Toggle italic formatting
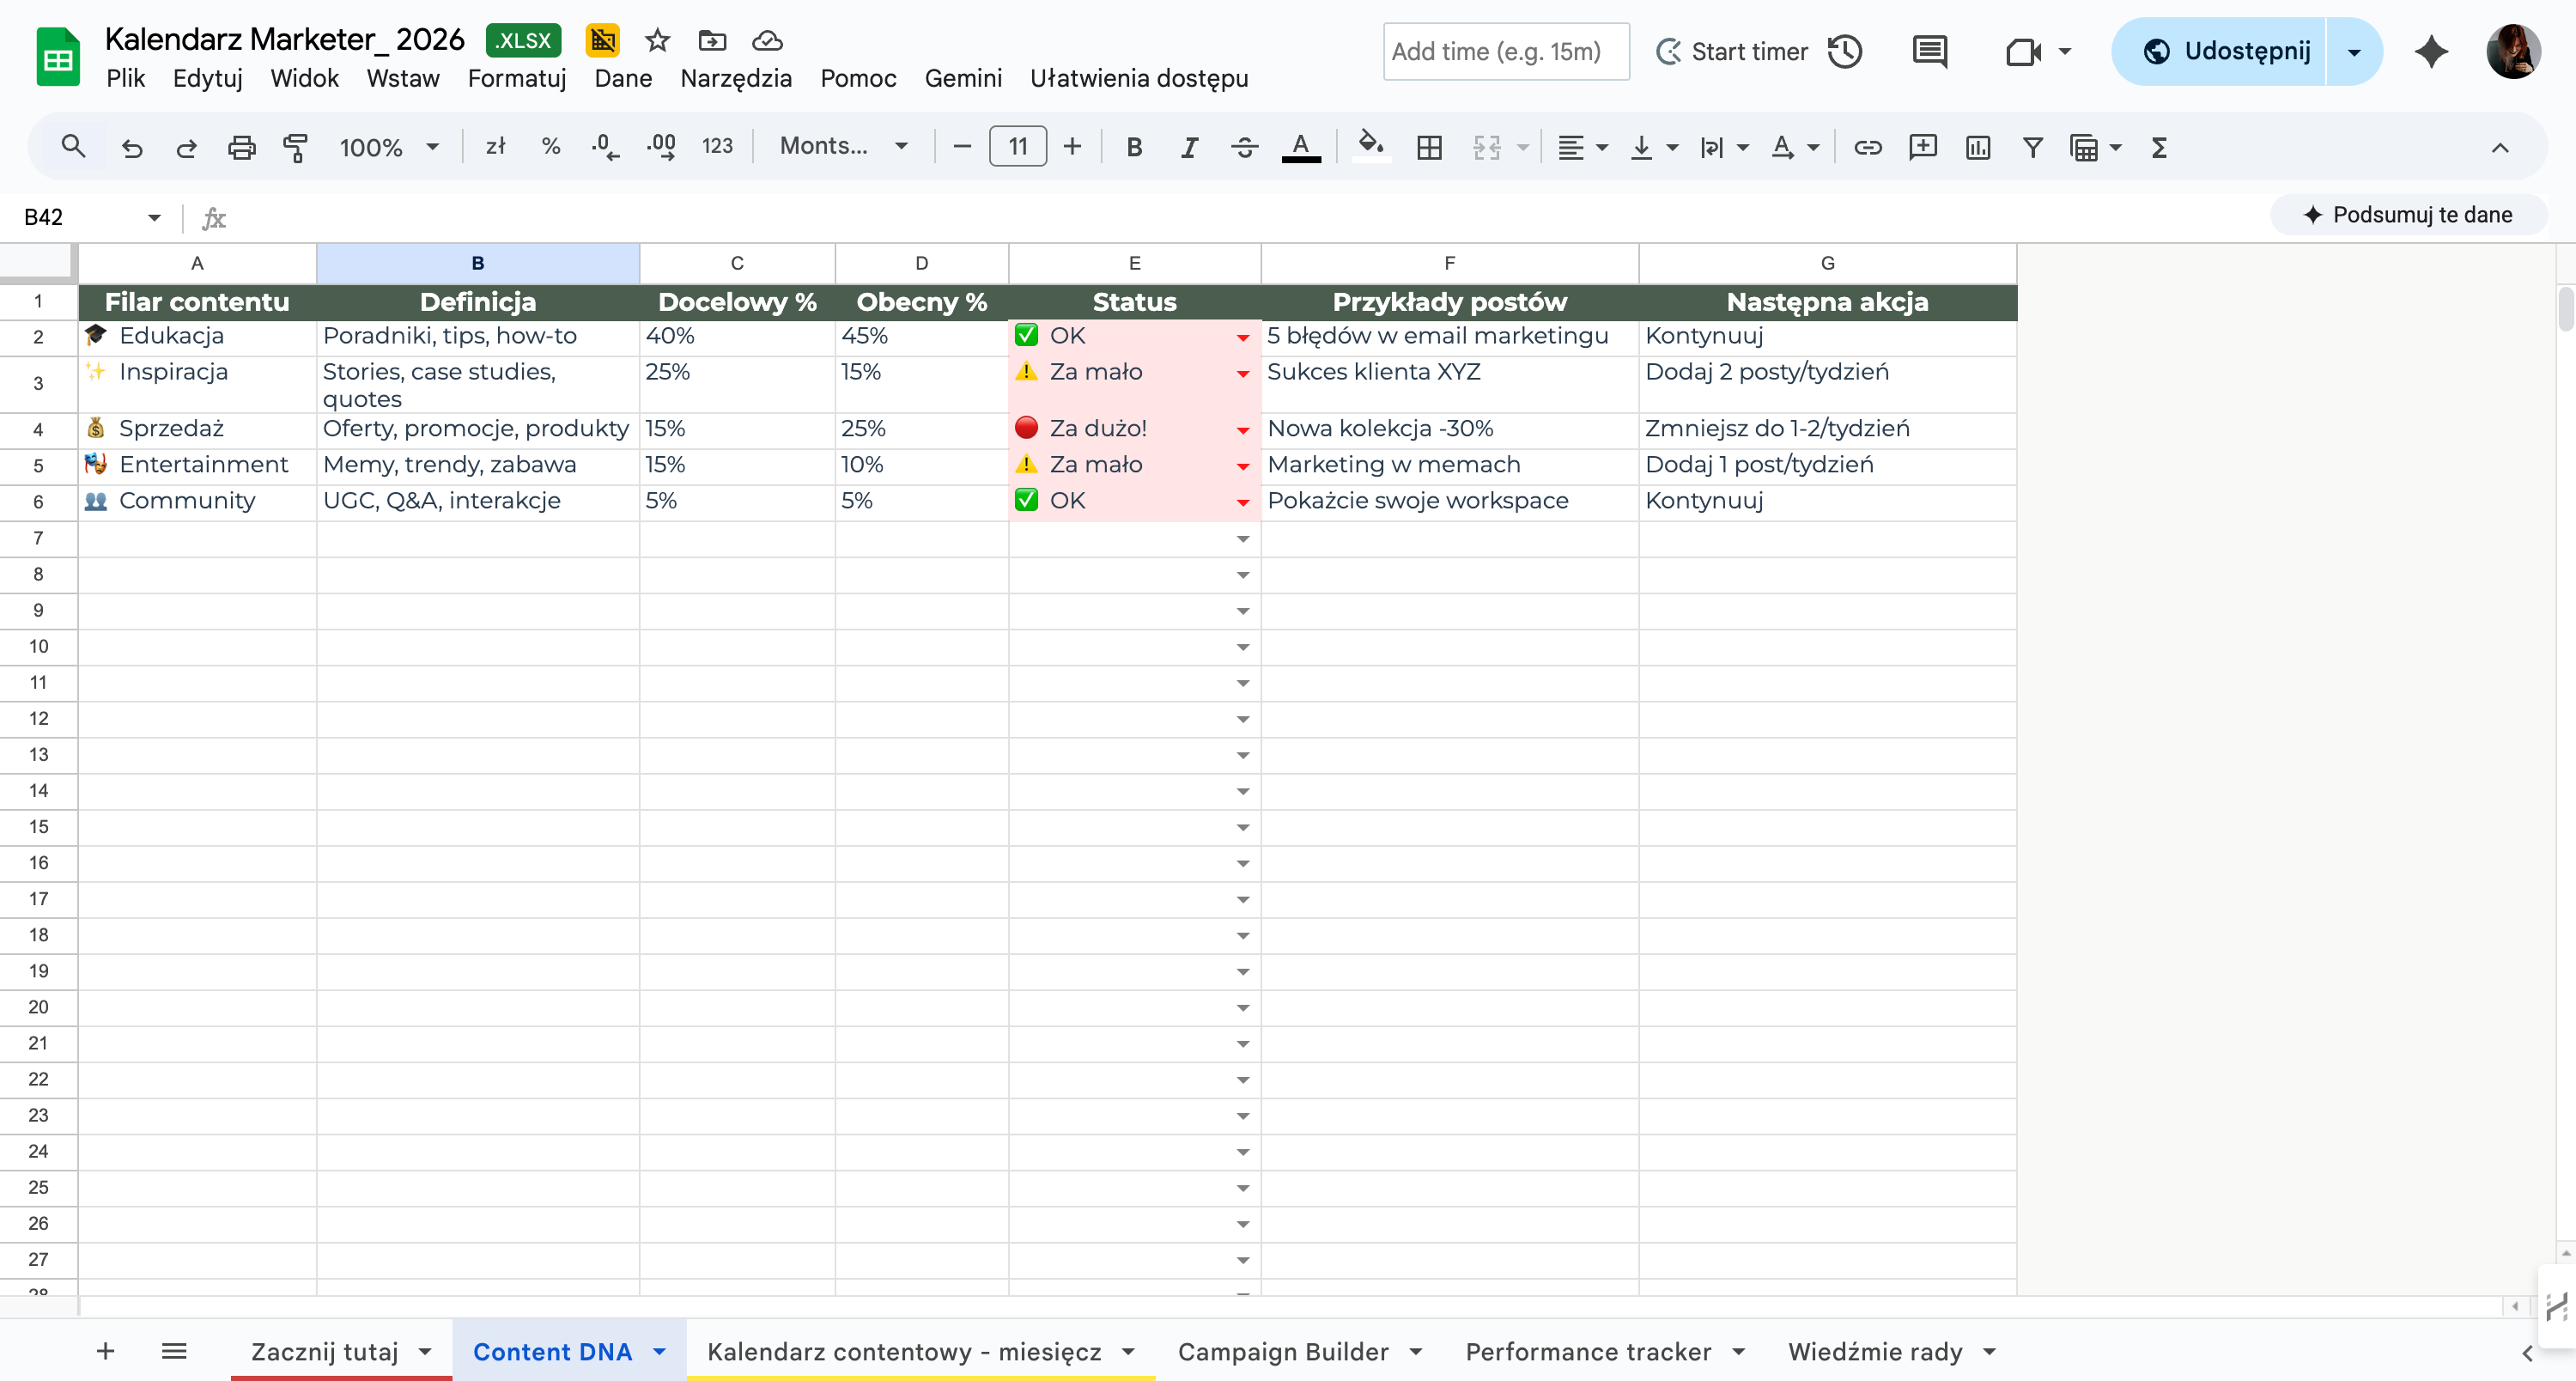The image size is (2576, 1381). click(x=1189, y=147)
